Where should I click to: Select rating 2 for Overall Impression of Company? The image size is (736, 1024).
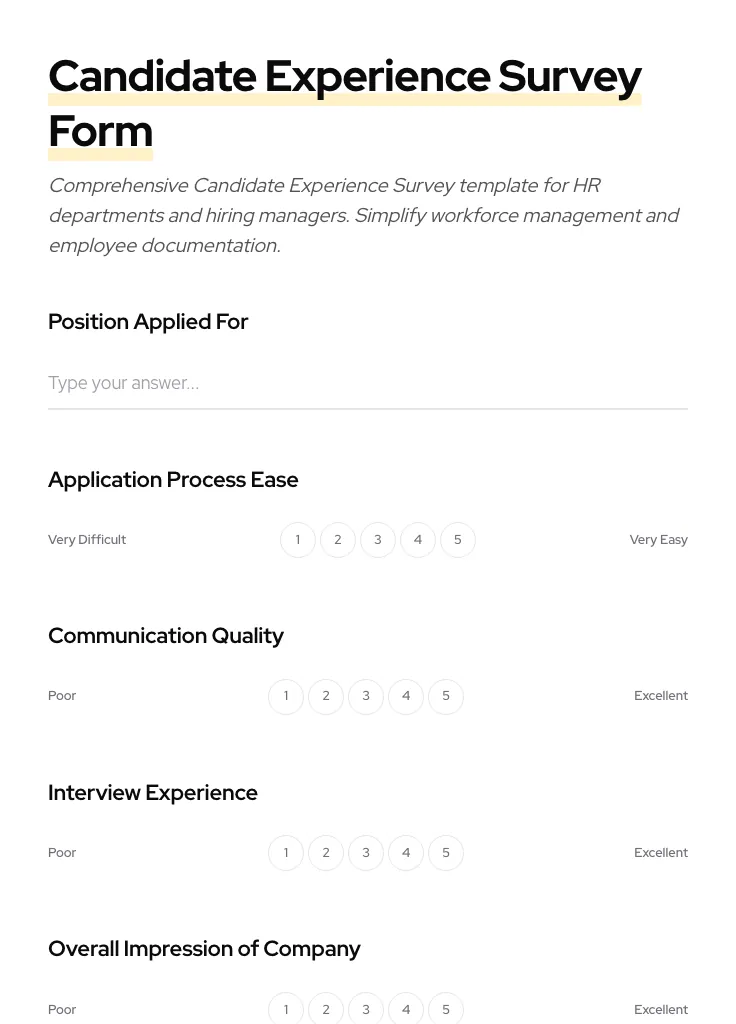[325, 1009]
